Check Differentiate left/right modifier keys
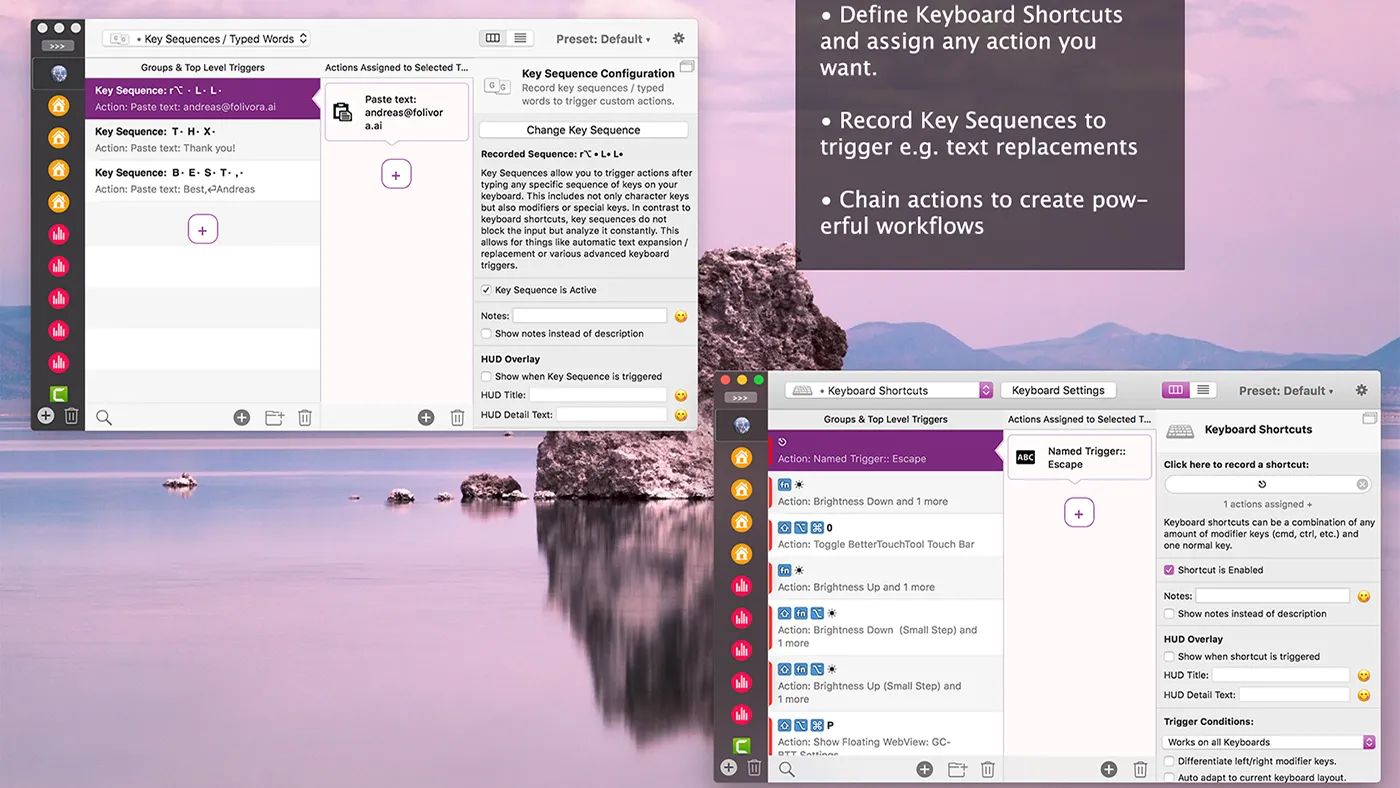 point(1169,760)
